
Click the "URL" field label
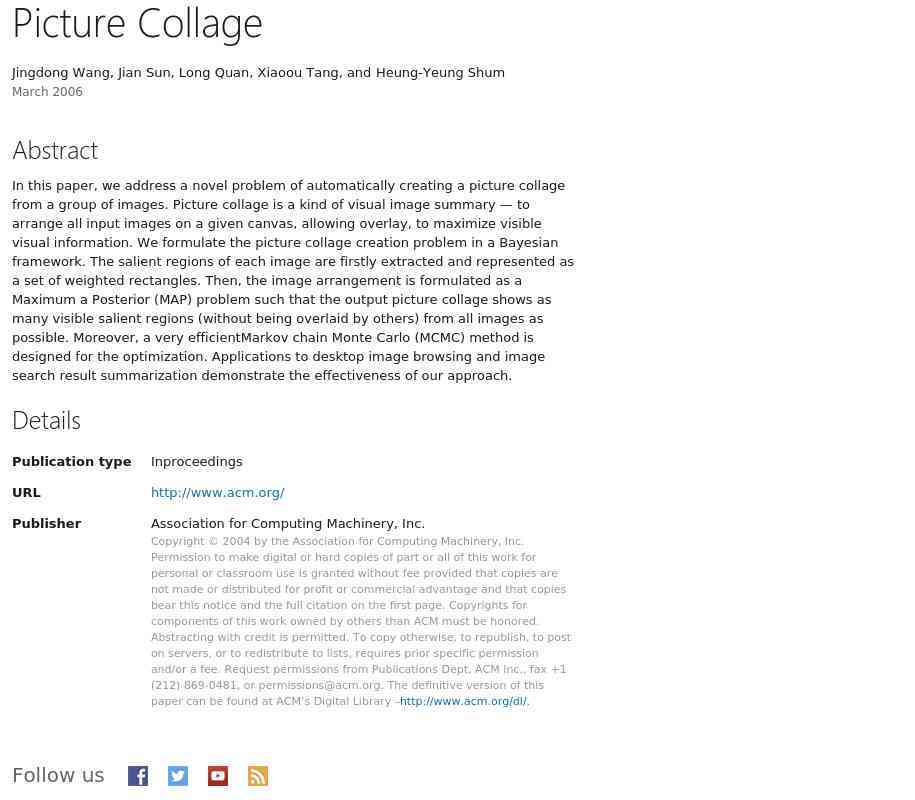click(26, 493)
